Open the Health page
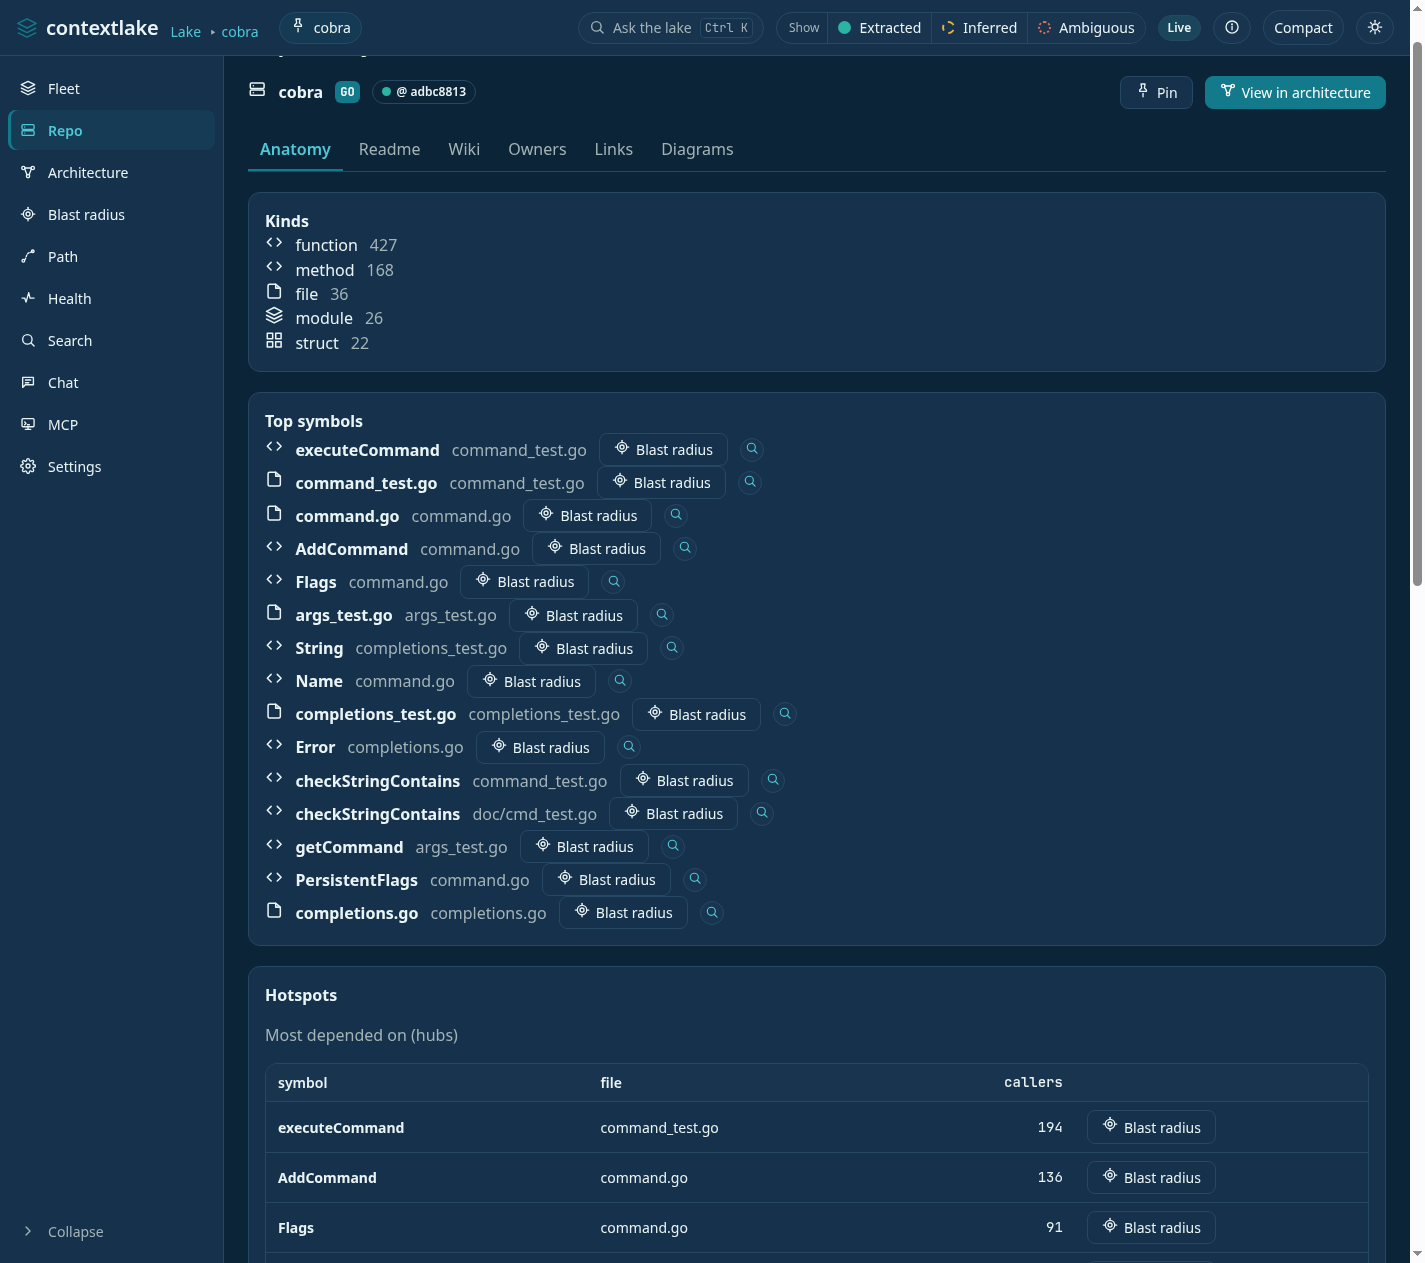The image size is (1425, 1263). (x=111, y=299)
